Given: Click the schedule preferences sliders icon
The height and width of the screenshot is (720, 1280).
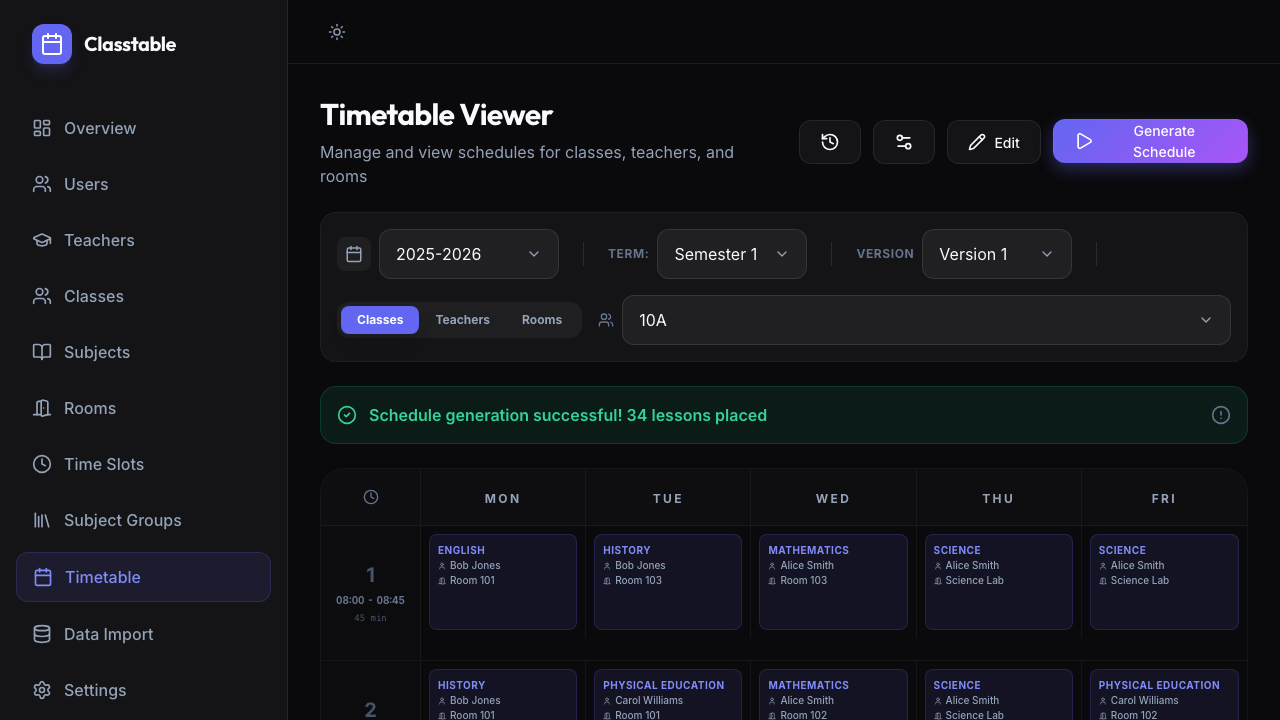Looking at the screenshot, I should 903,142.
